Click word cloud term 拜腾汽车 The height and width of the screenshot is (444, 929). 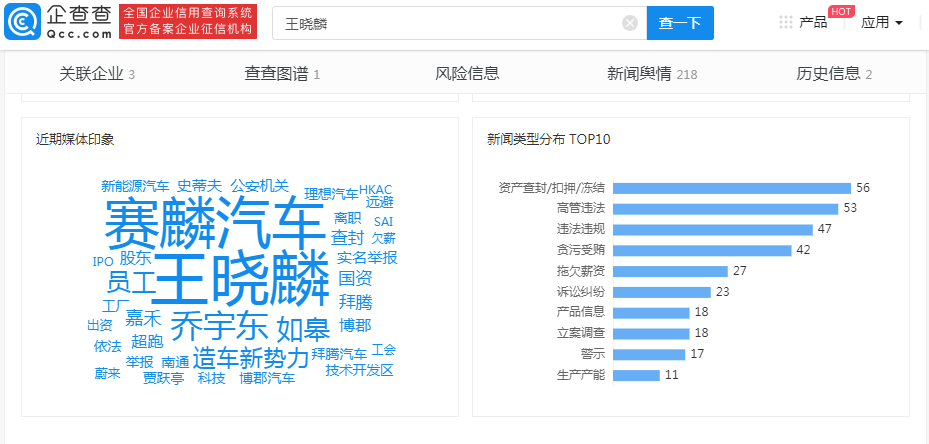339,354
